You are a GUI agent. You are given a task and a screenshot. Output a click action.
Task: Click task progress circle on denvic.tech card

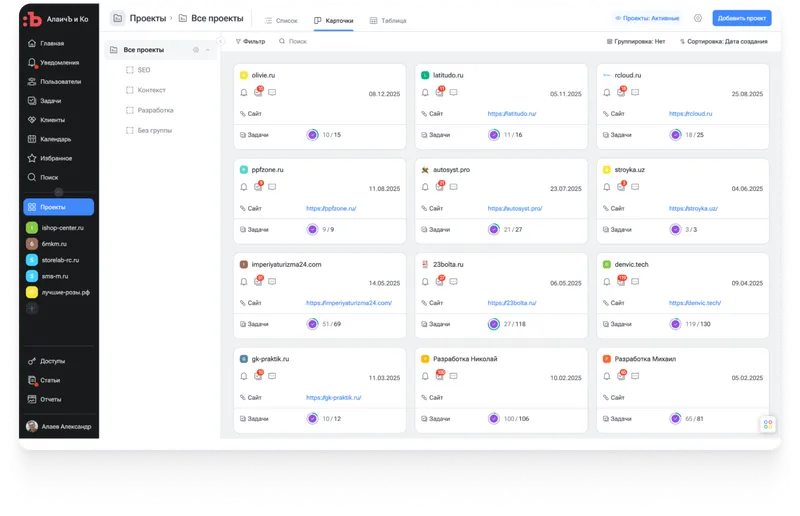click(x=675, y=324)
